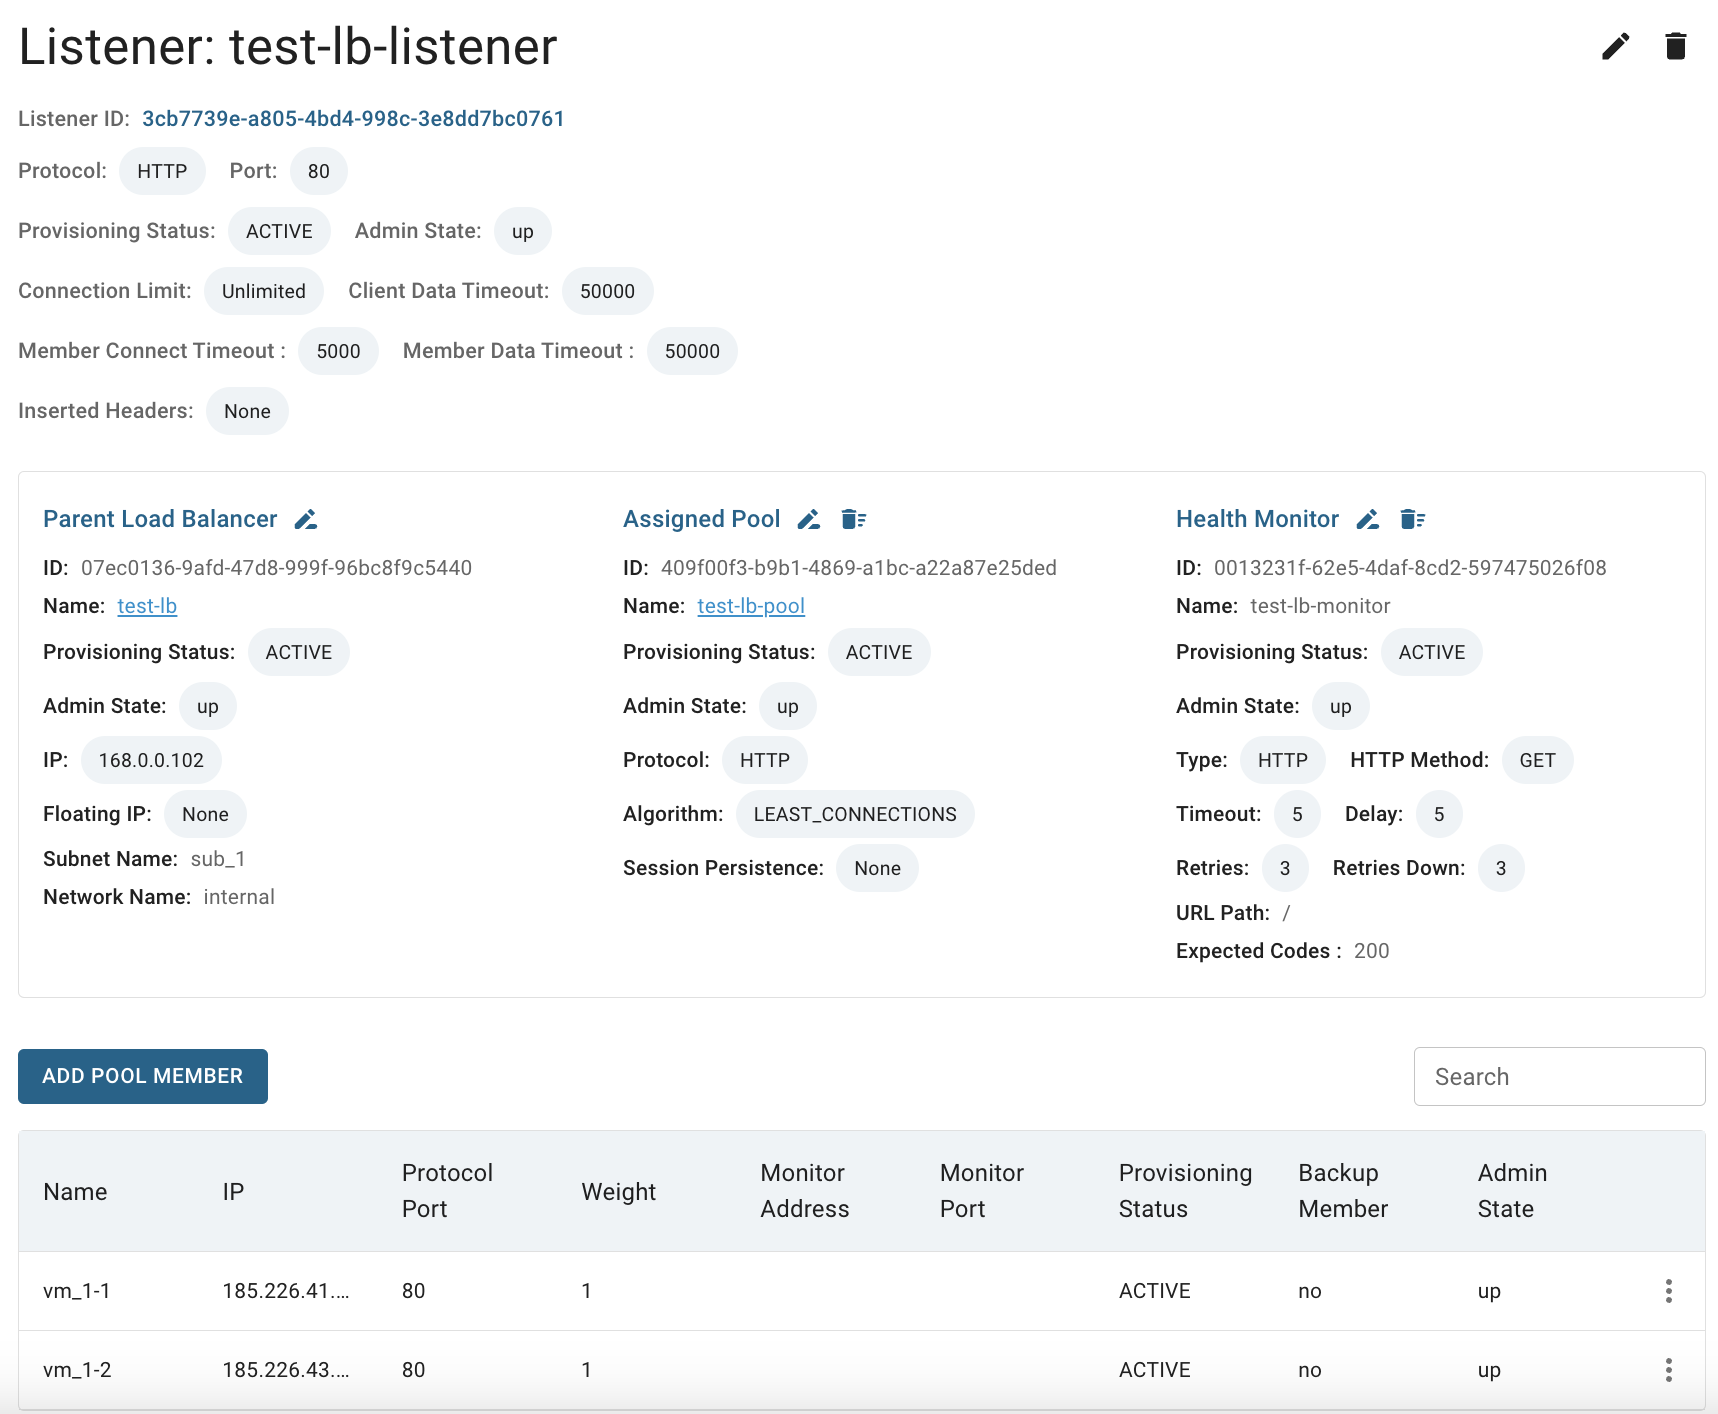Click the Admin State column header
The height and width of the screenshot is (1414, 1718).
[x=1512, y=1191]
